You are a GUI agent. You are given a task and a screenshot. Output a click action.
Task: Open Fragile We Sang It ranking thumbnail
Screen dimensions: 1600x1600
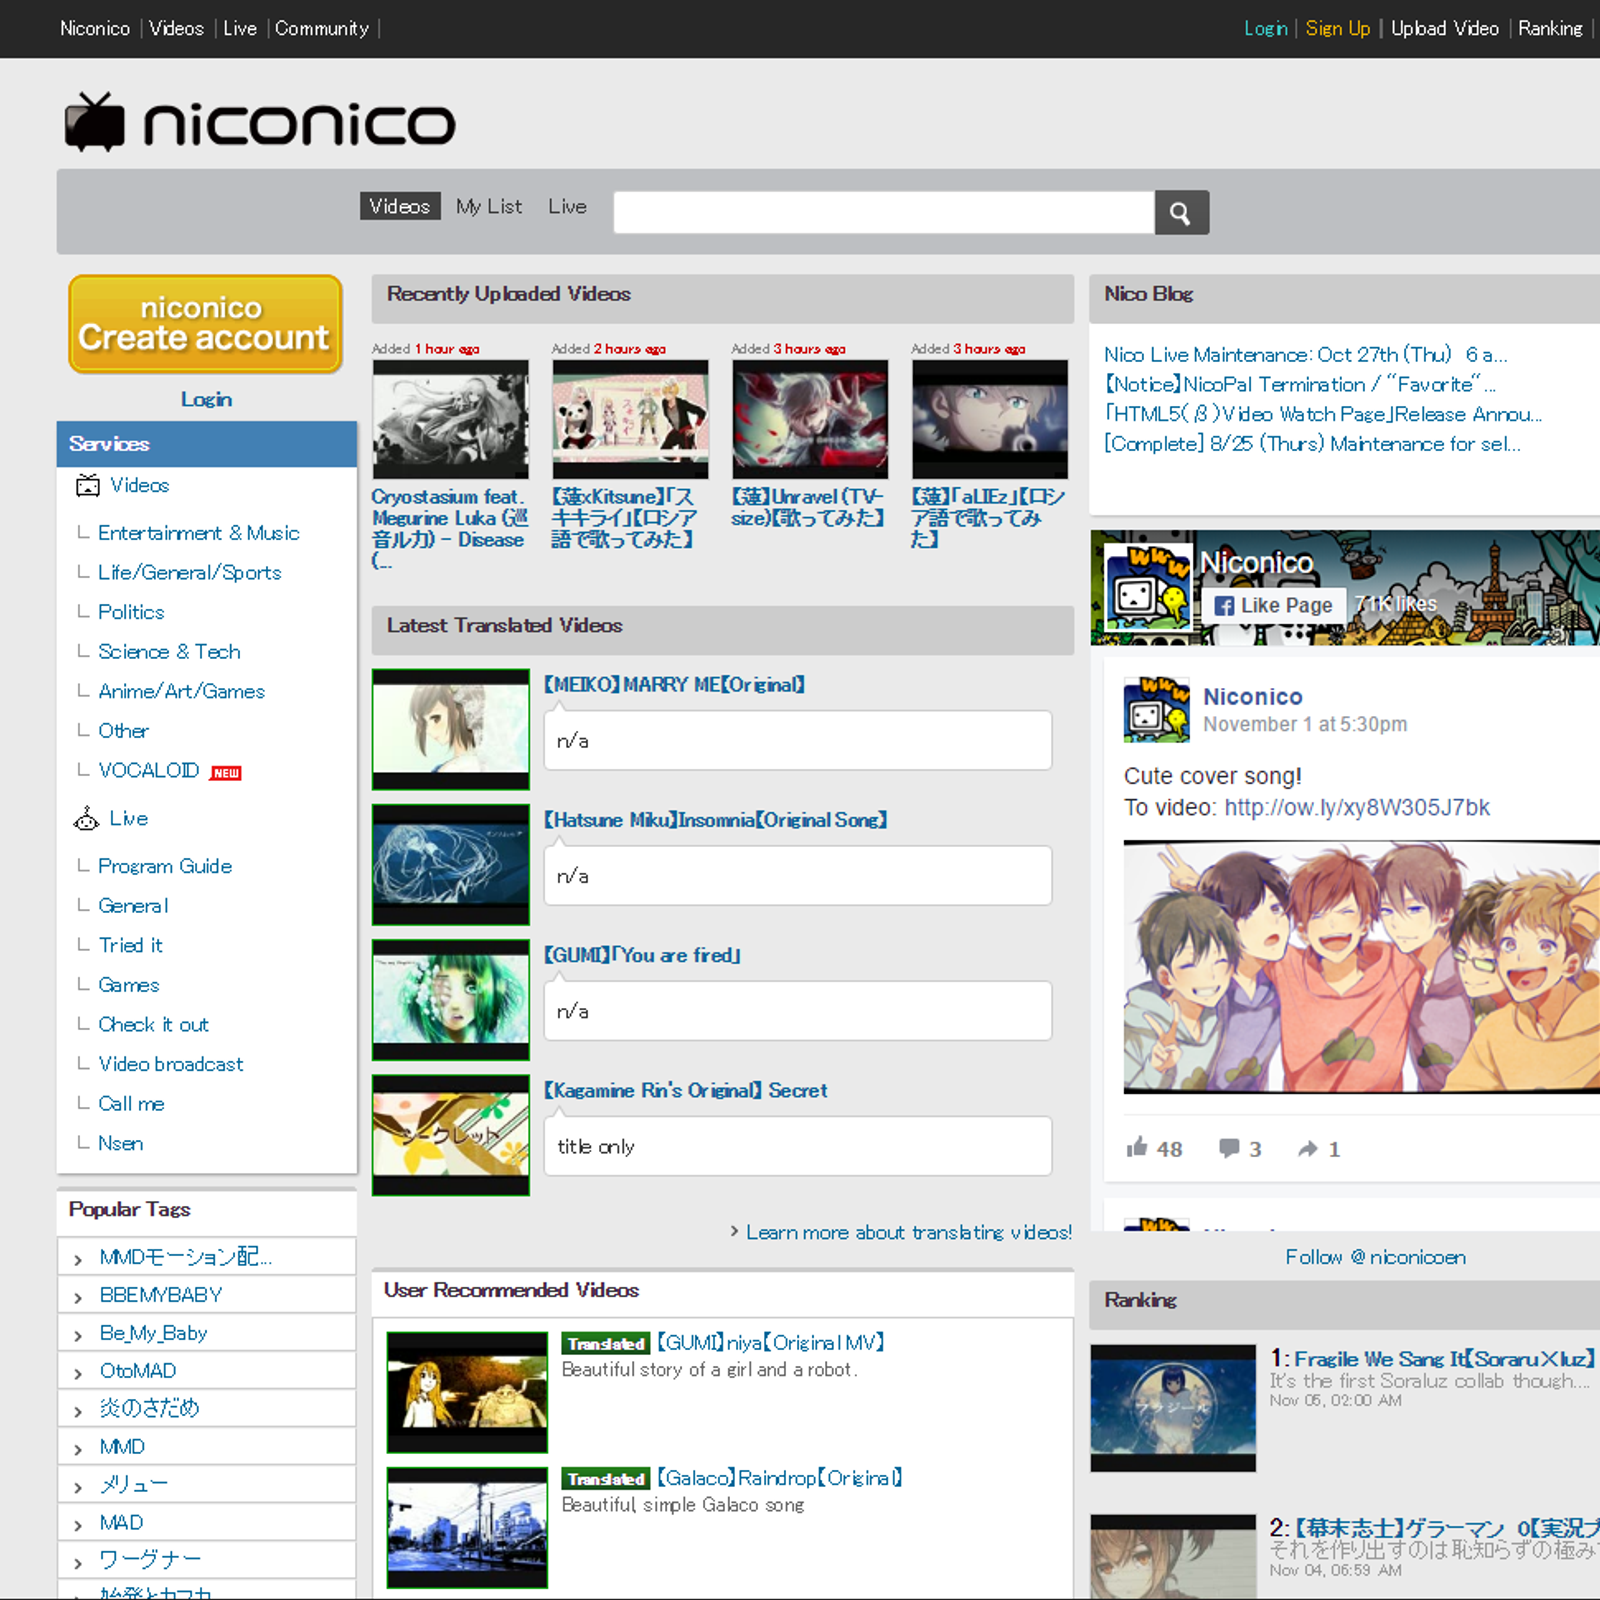(1173, 1408)
